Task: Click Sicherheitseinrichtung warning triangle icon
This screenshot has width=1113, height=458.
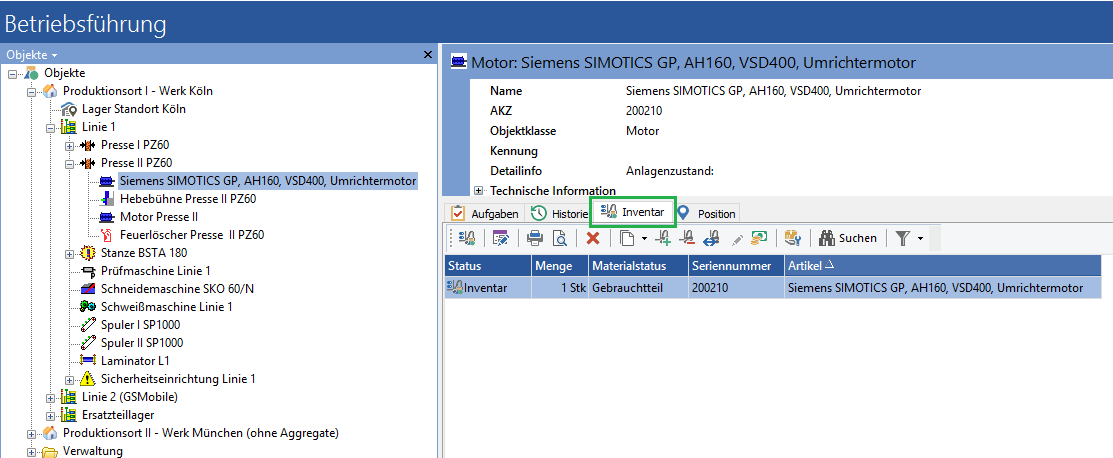Action: pyautogui.click(x=88, y=378)
